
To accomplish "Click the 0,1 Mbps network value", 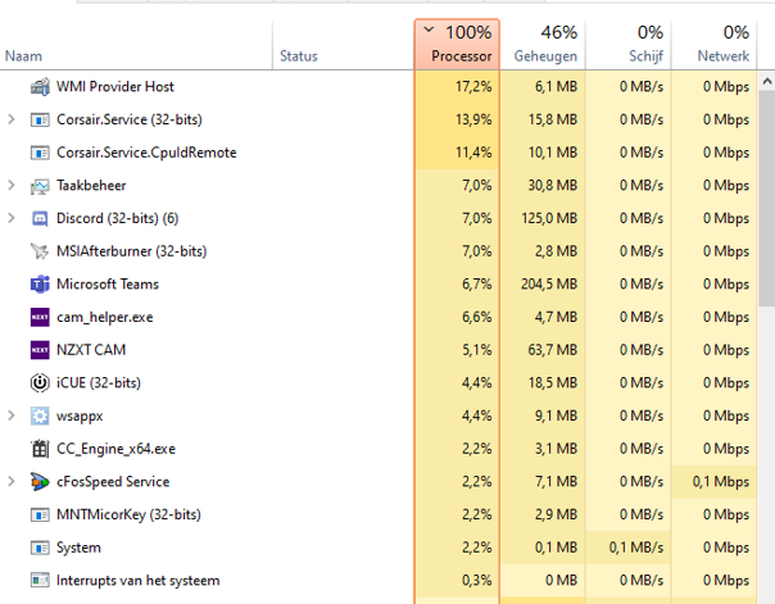I will coord(721,482).
